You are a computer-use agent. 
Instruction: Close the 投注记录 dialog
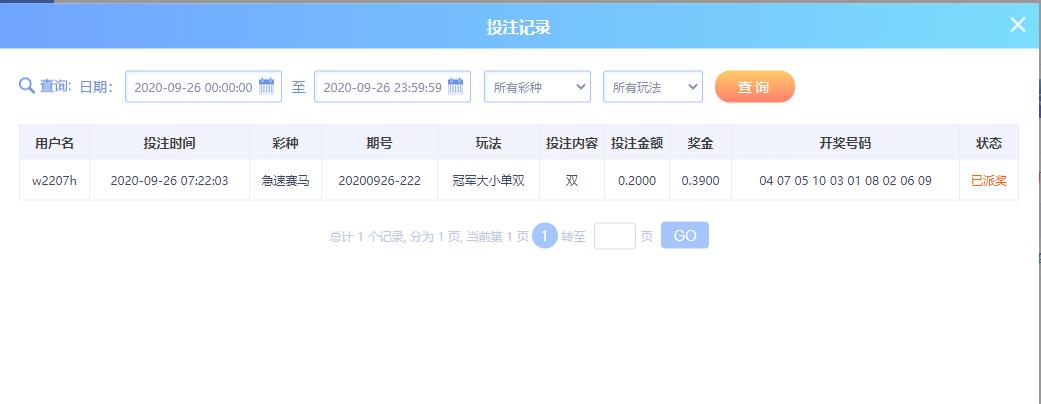[x=1018, y=25]
